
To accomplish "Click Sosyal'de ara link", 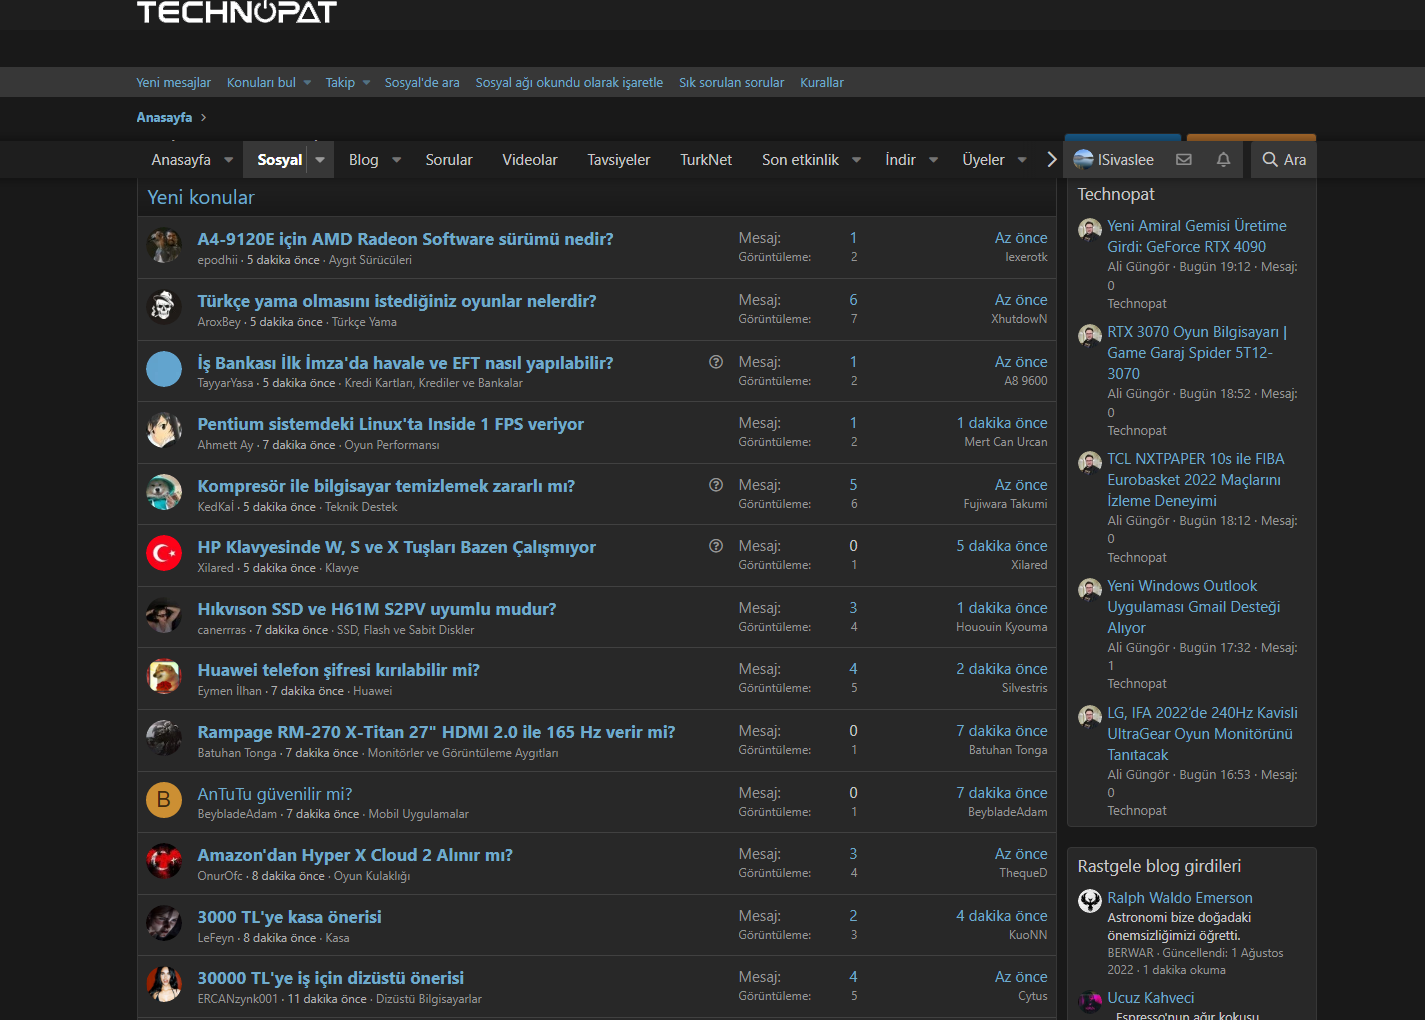I will (x=422, y=83).
